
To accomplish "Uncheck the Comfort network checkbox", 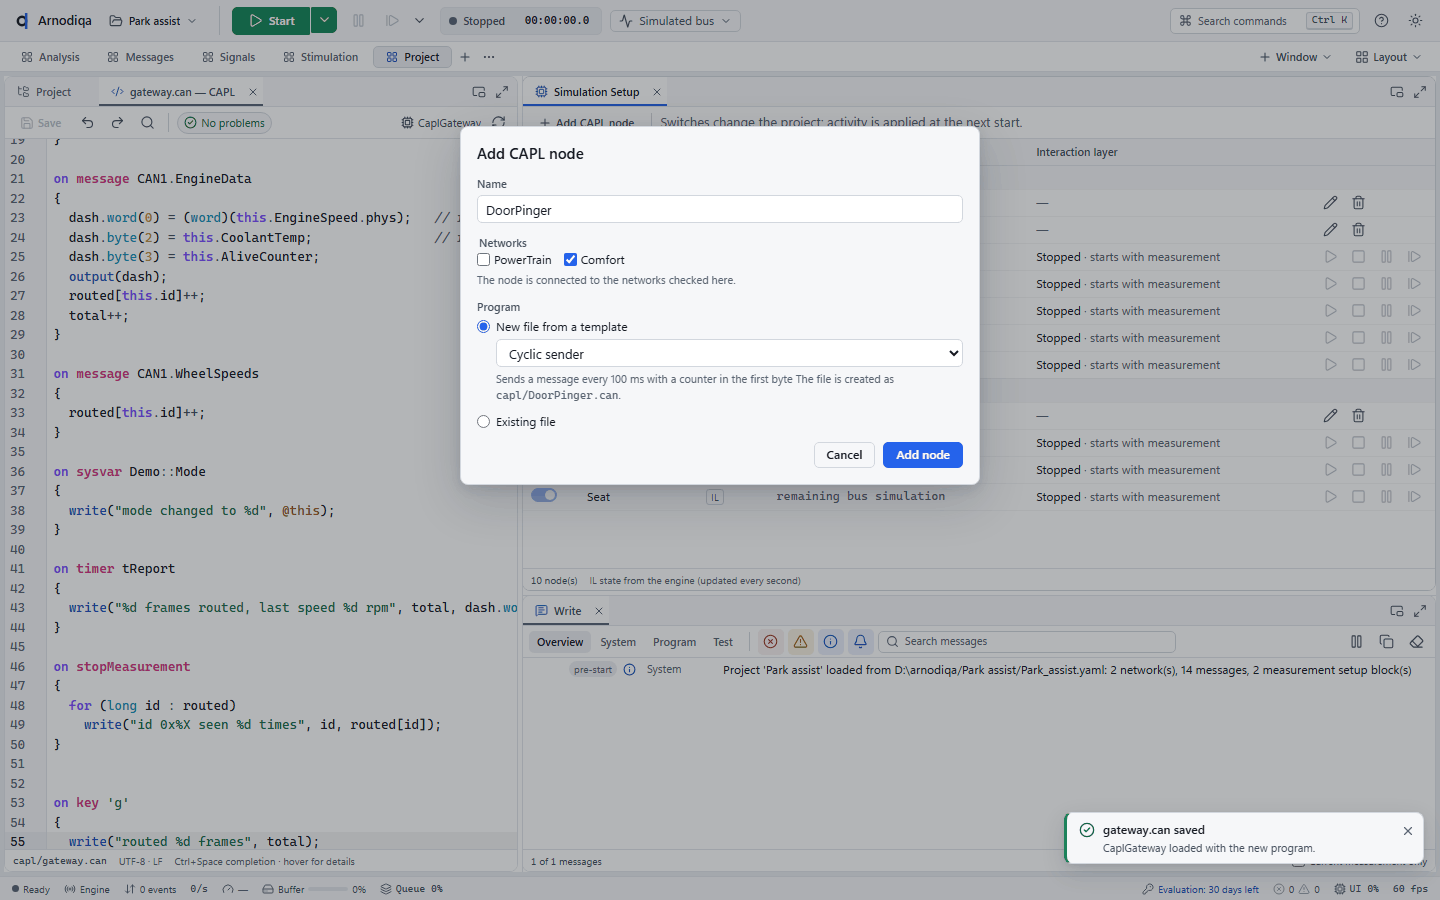I will [570, 260].
